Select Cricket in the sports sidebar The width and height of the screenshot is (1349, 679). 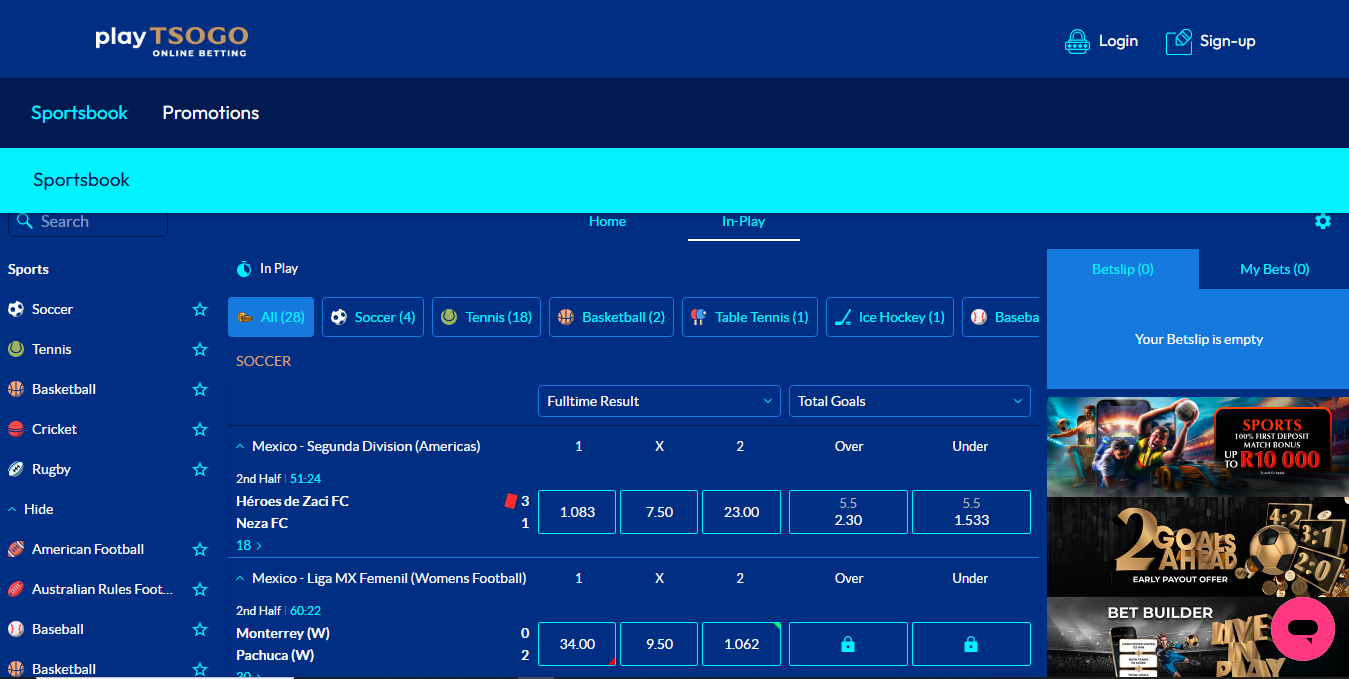54,429
